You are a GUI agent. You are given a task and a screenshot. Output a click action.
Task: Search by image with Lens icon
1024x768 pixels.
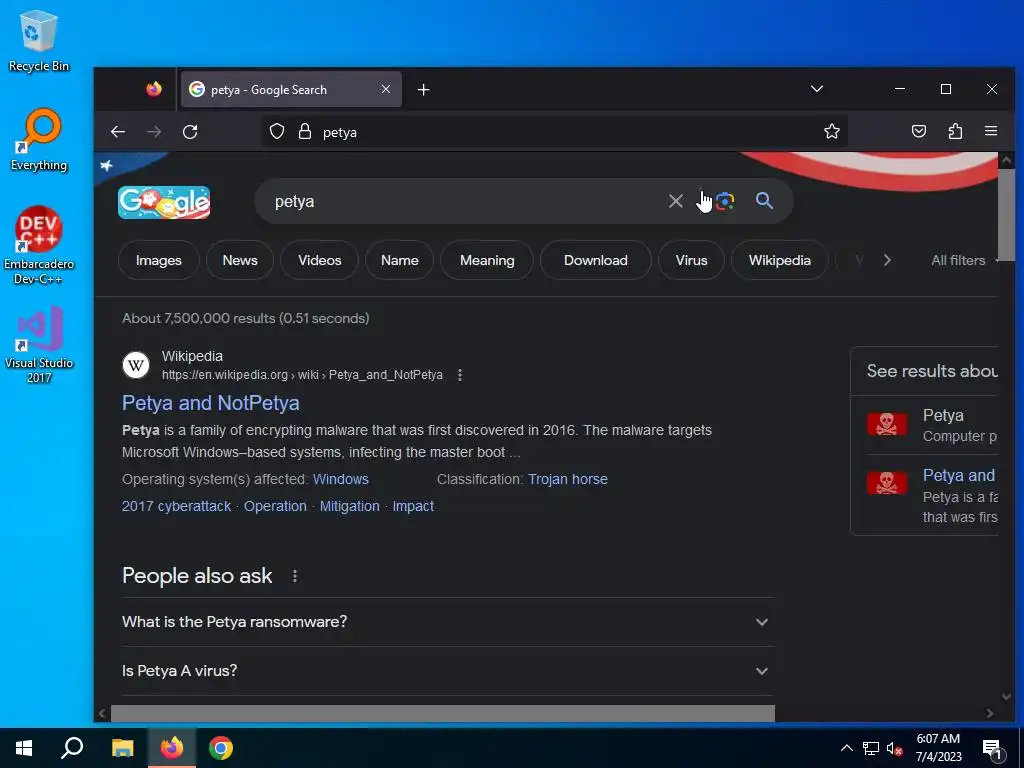click(725, 201)
